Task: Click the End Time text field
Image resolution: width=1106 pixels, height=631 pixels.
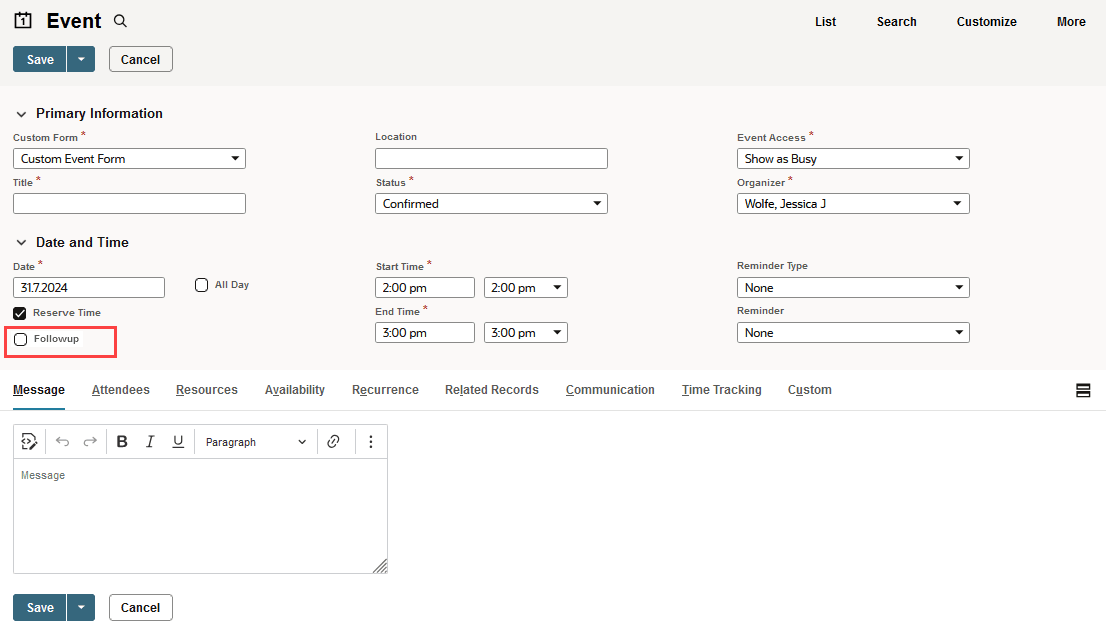Action: [425, 333]
